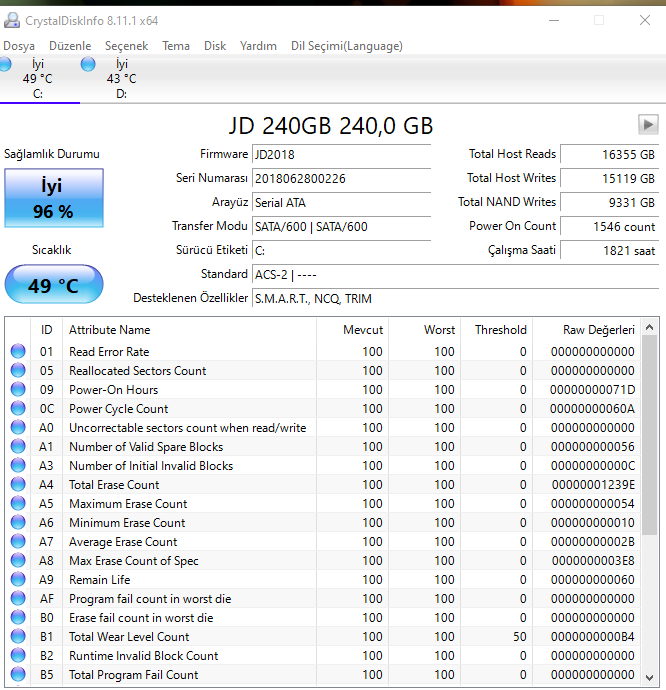
Task: Click the 49 °C temperature button
Action: pos(54,285)
